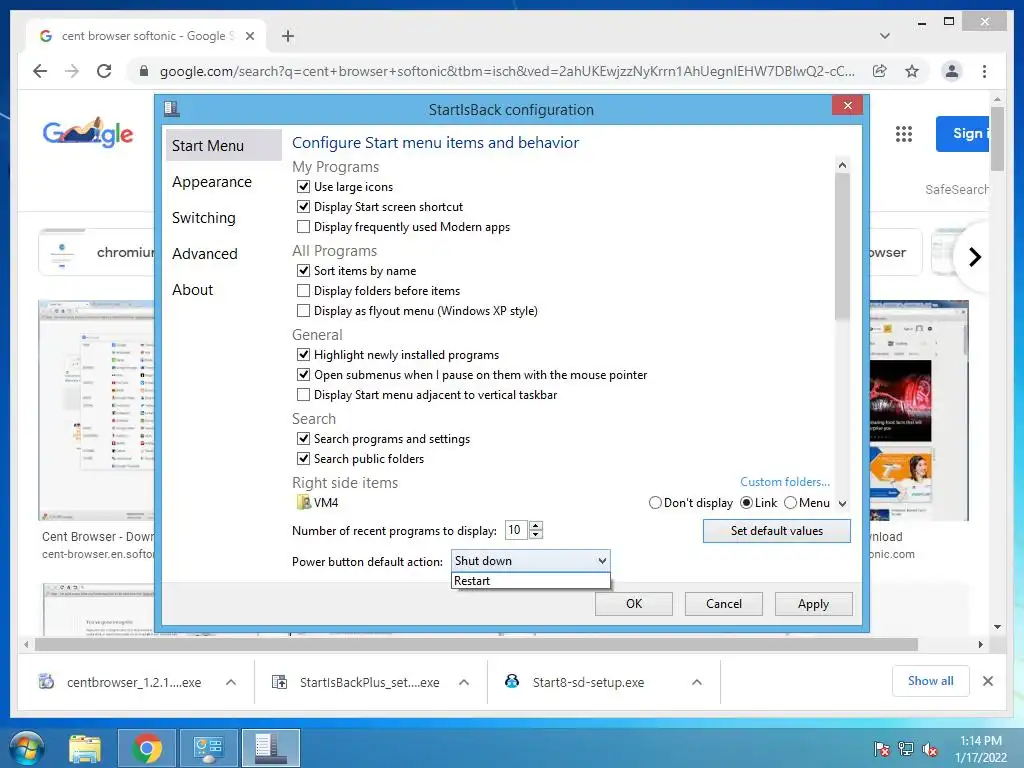Click the padlock site info icon

point(144,71)
